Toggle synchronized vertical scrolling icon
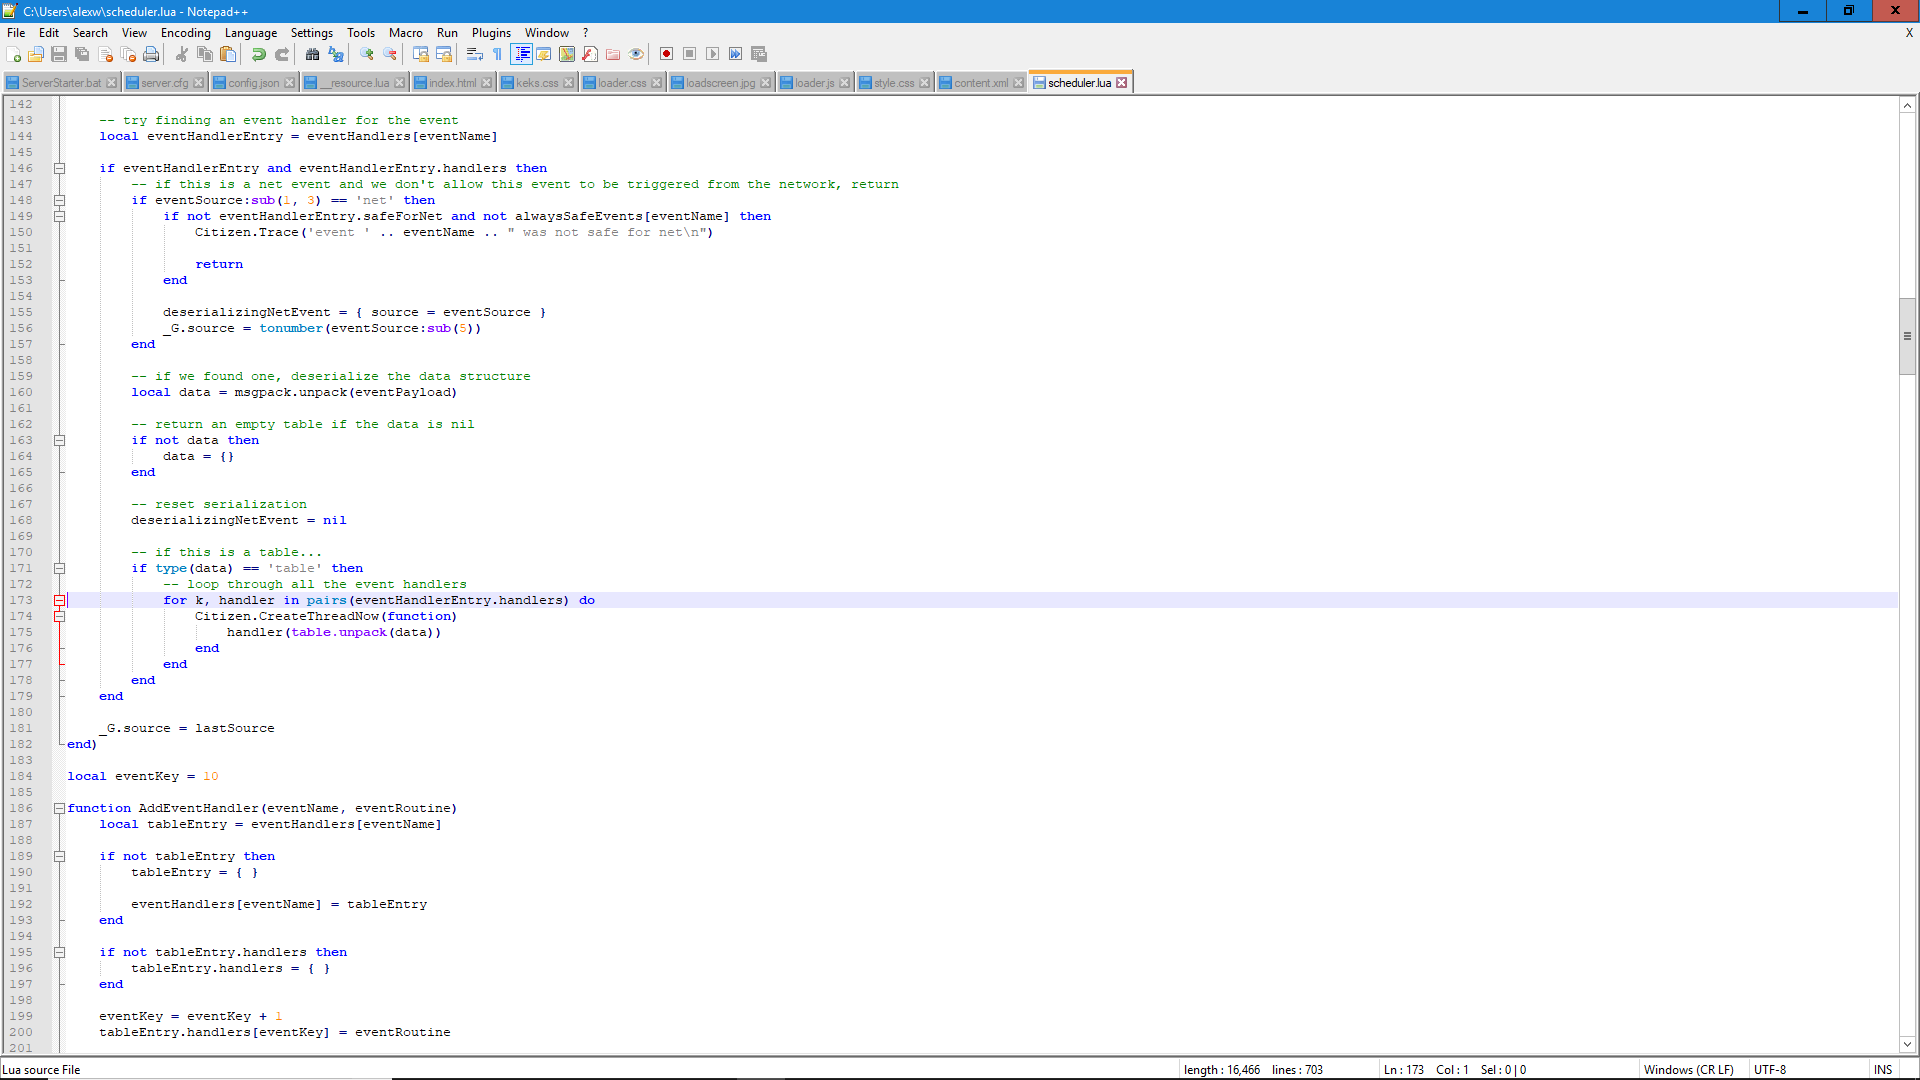This screenshot has height=1080, width=1920. tap(421, 54)
